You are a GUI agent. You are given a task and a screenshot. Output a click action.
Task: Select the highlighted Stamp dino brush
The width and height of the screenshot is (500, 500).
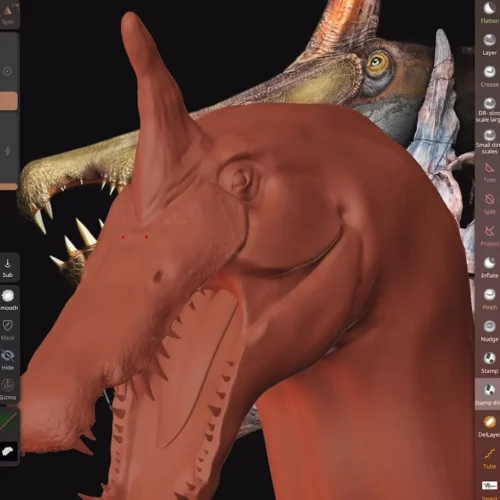(x=488, y=393)
